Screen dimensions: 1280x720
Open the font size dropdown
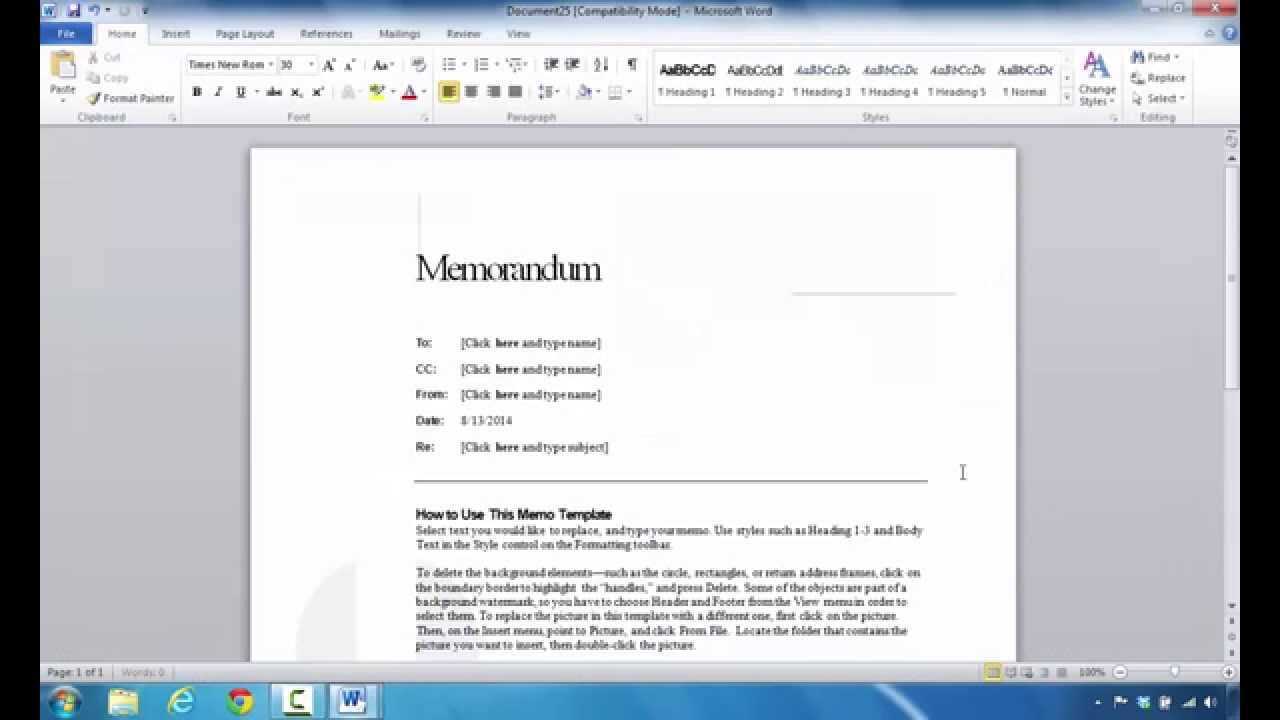pos(311,65)
